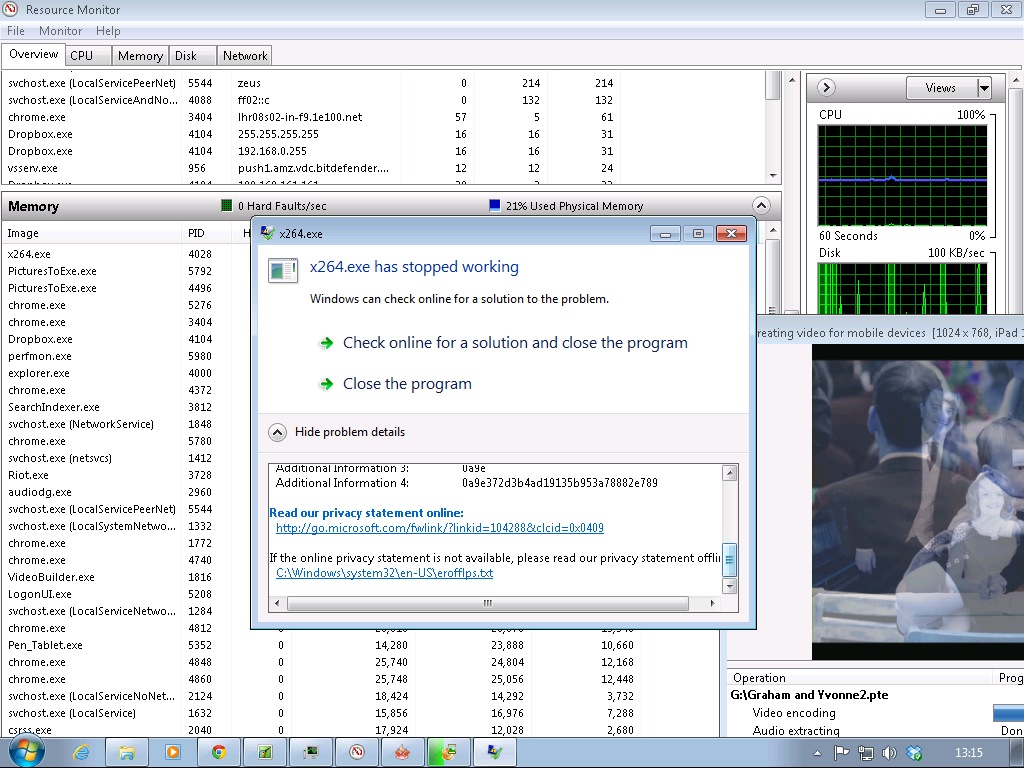Click Close the program option
1024x768 pixels.
(x=407, y=384)
